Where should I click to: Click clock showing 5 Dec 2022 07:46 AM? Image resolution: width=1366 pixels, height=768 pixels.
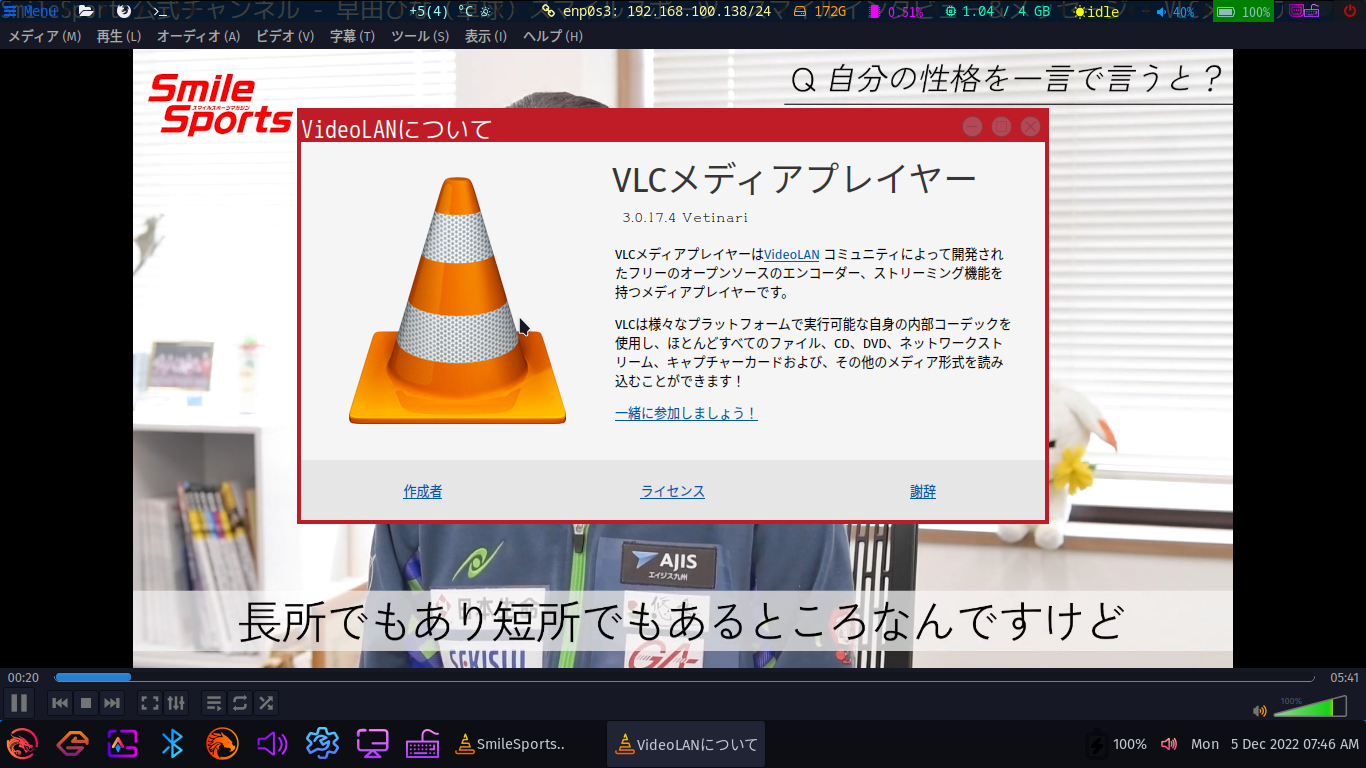click(x=1295, y=744)
